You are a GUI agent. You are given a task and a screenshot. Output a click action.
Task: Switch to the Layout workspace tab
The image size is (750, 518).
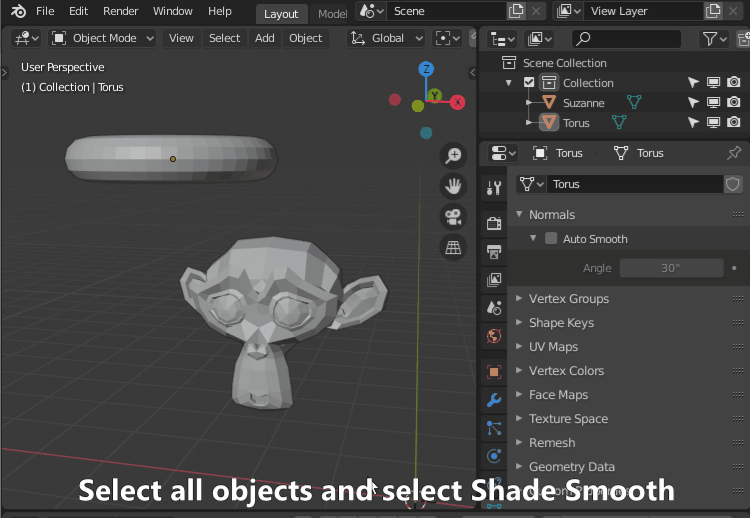tap(281, 14)
